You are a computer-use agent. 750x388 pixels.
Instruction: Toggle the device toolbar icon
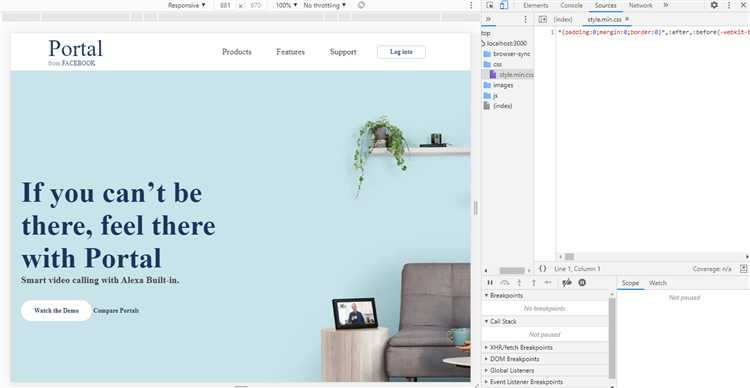tap(504, 5)
